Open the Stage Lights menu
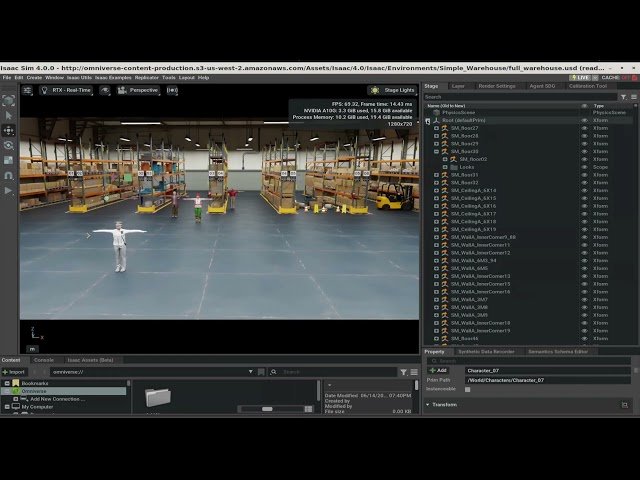Viewport: 640px width, 480px height. coord(392,90)
